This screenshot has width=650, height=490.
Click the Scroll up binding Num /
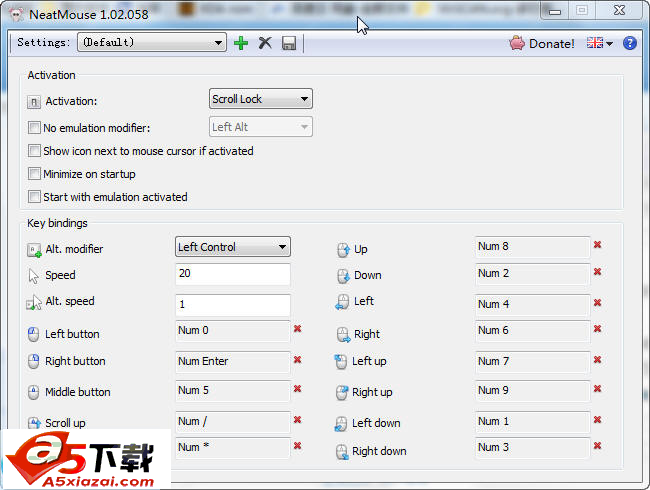233,422
